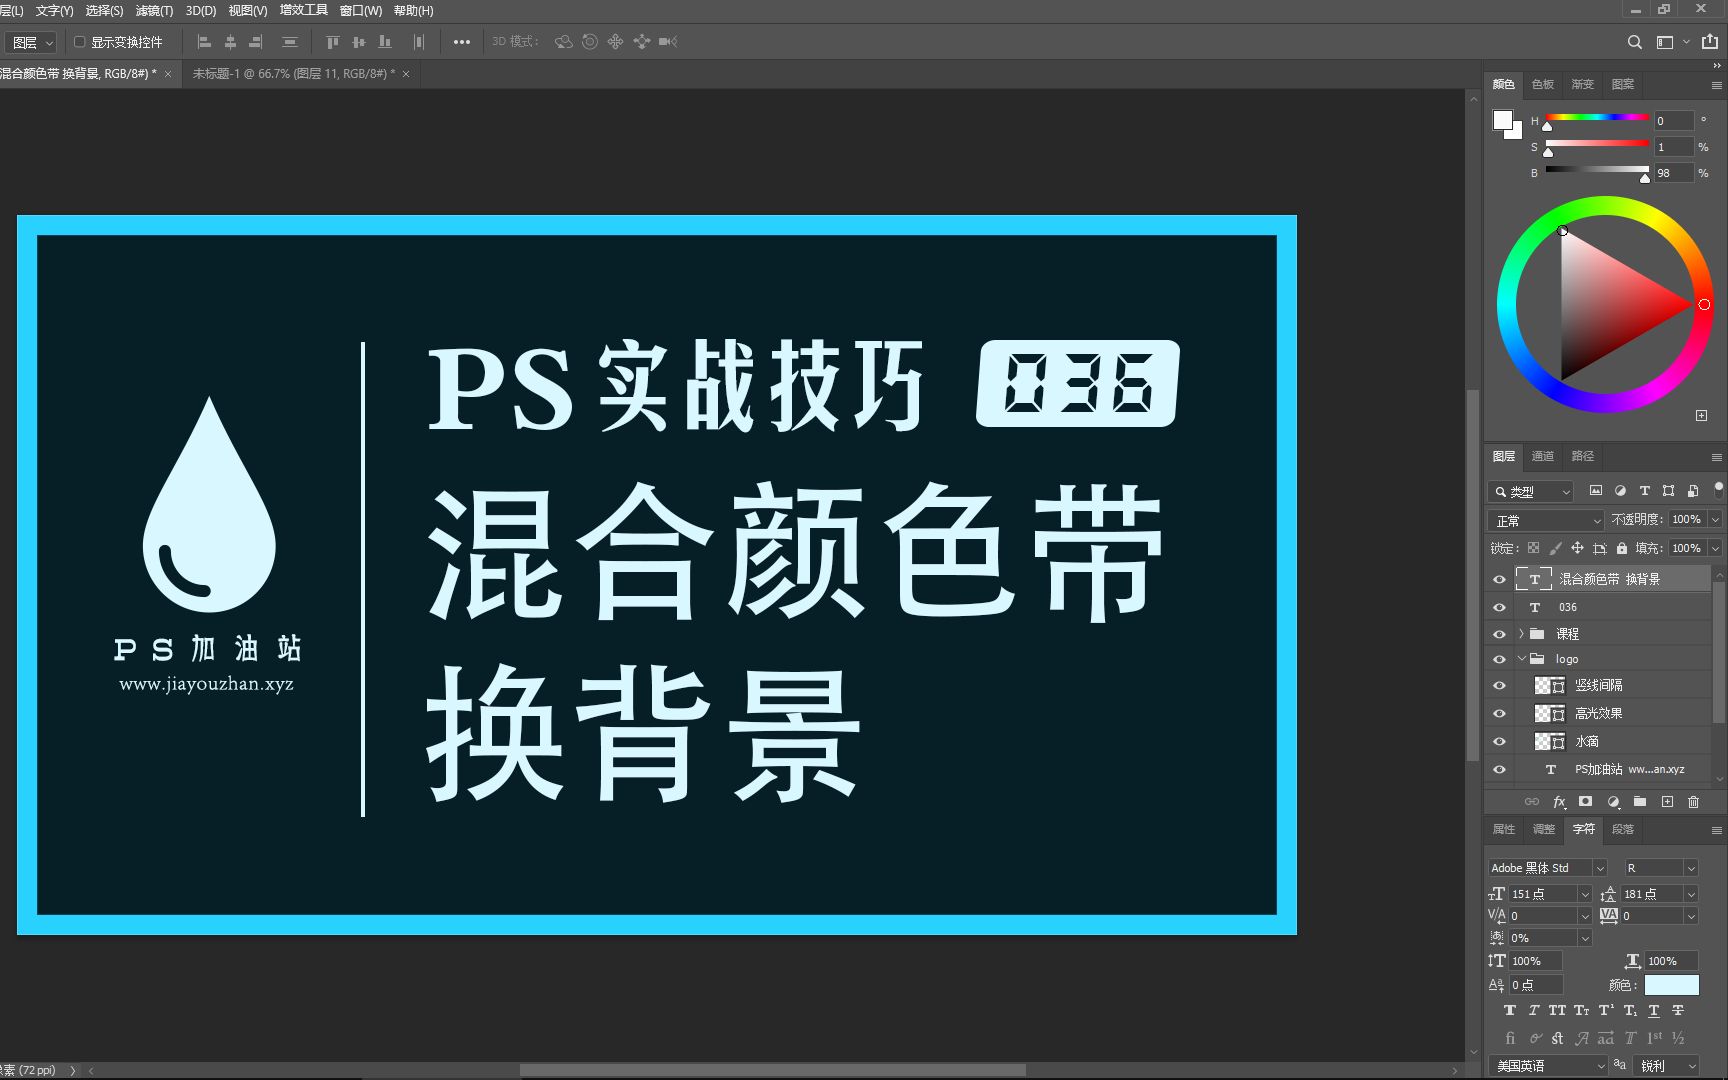Viewport: 1728px width, 1080px height.
Task: Toggle layer filtering on/off switch
Action: 1718,489
